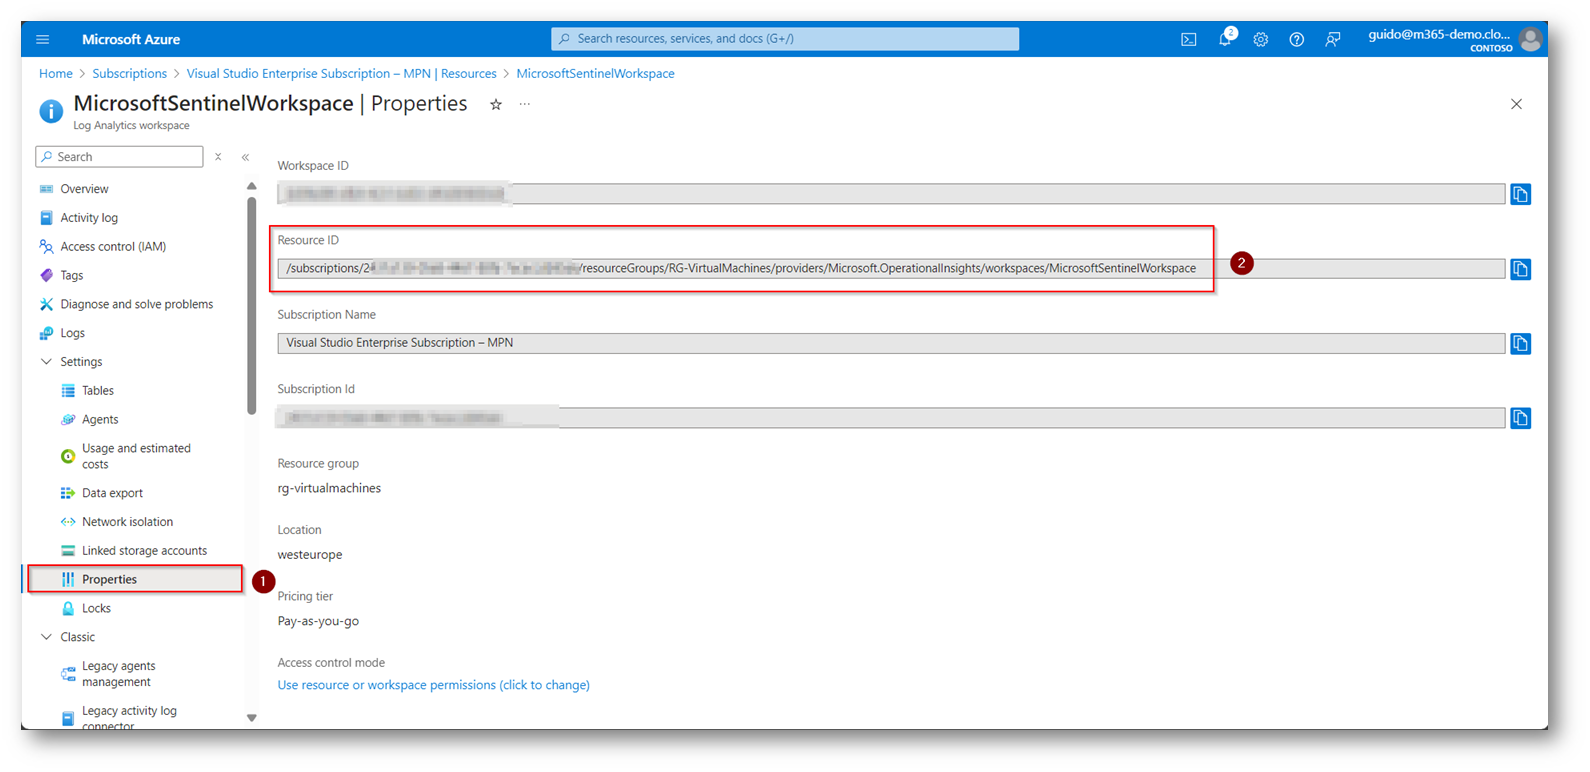Collapse the sidebar menu with double chevron
The width and height of the screenshot is (1590, 772).
(245, 157)
